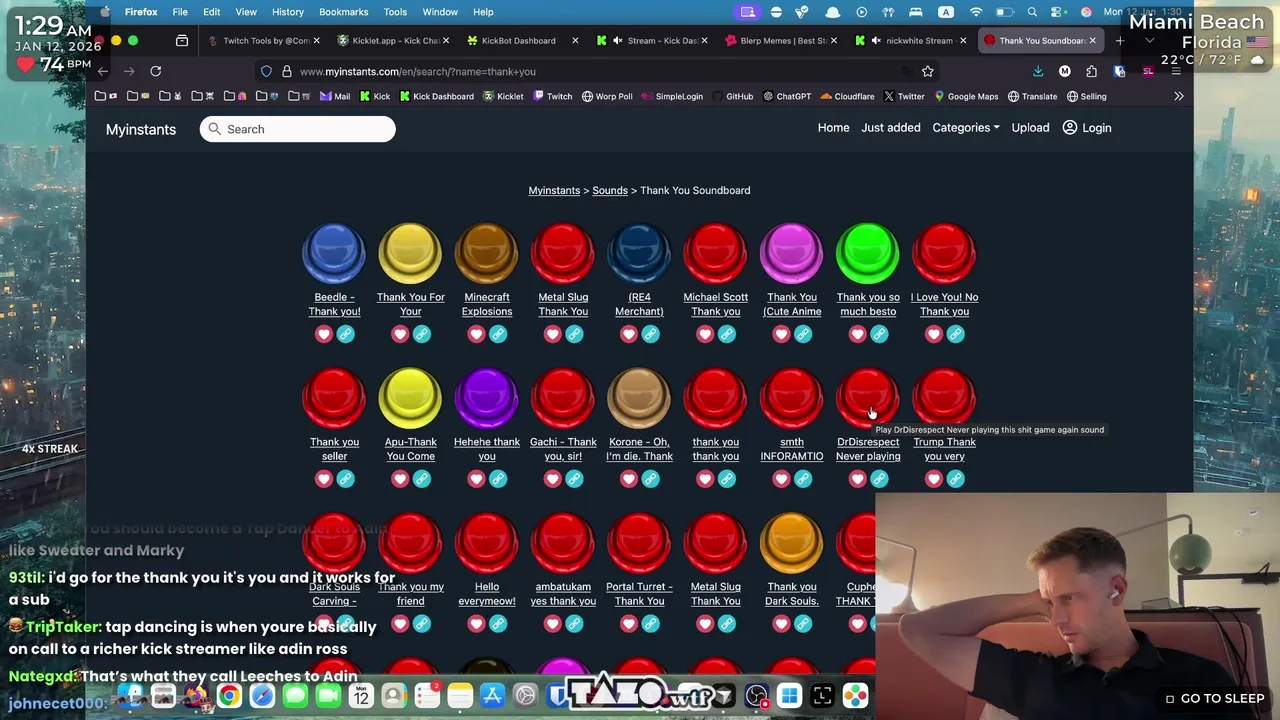The width and height of the screenshot is (1280, 720).
Task: Play the pink Thank You Cute Anime button
Action: pyautogui.click(x=792, y=253)
